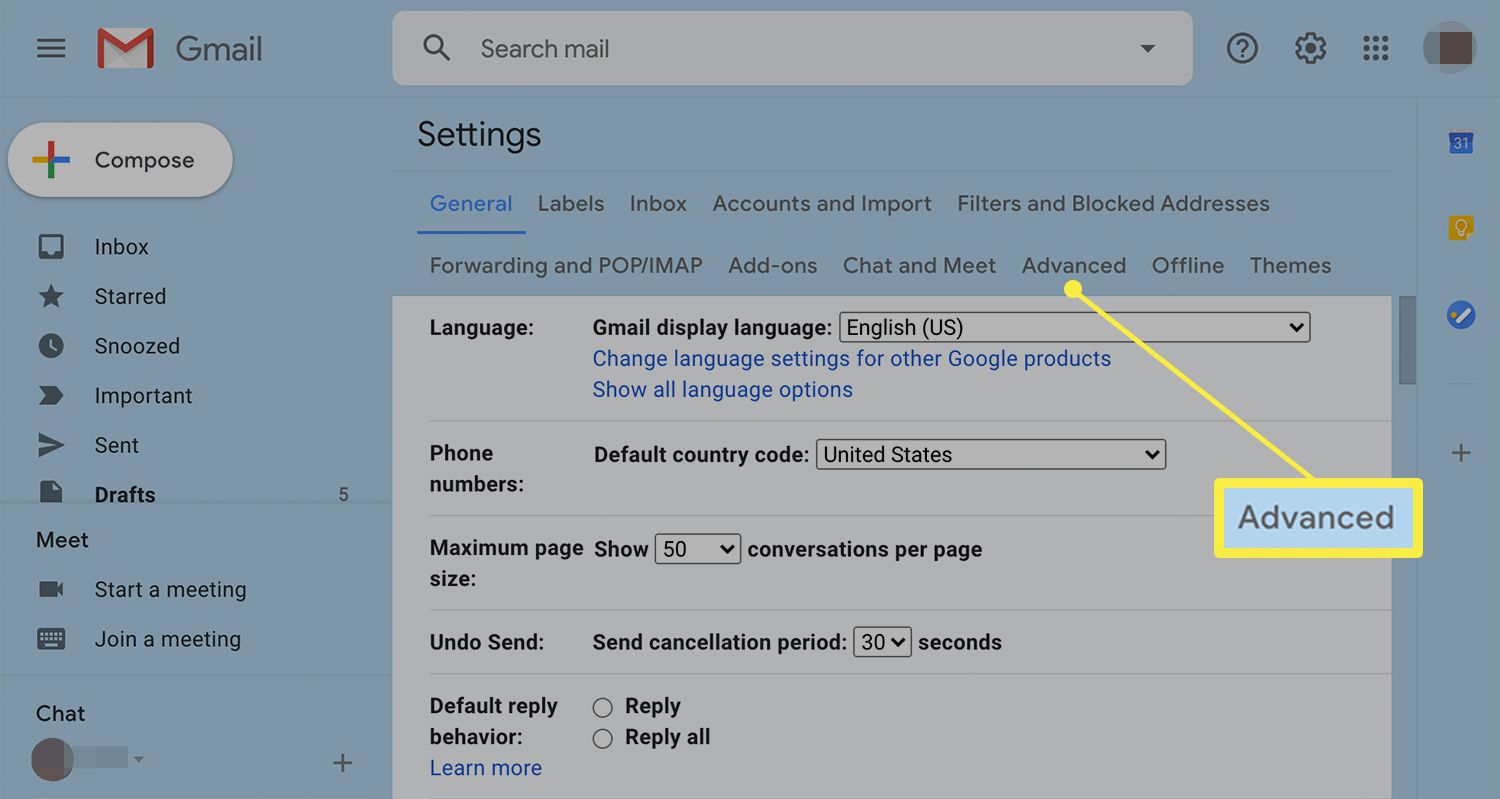This screenshot has width=1500, height=799.
Task: Start a new chat plus icon
Action: [342, 764]
